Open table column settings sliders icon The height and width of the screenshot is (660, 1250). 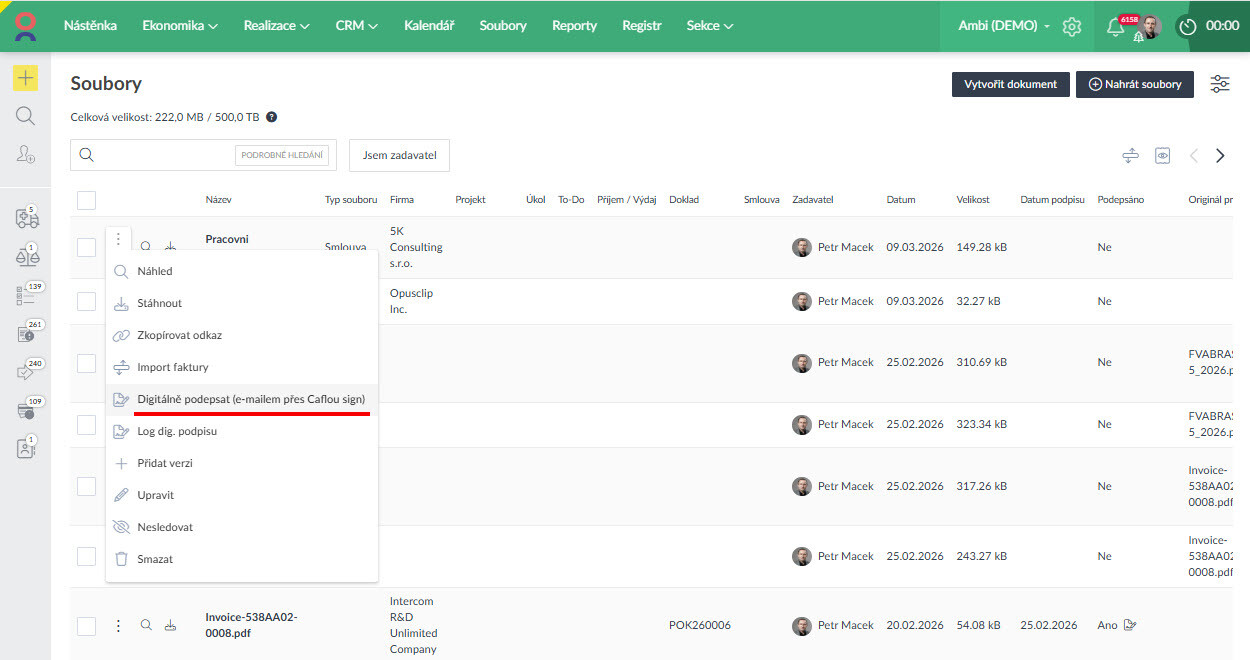[1220, 84]
